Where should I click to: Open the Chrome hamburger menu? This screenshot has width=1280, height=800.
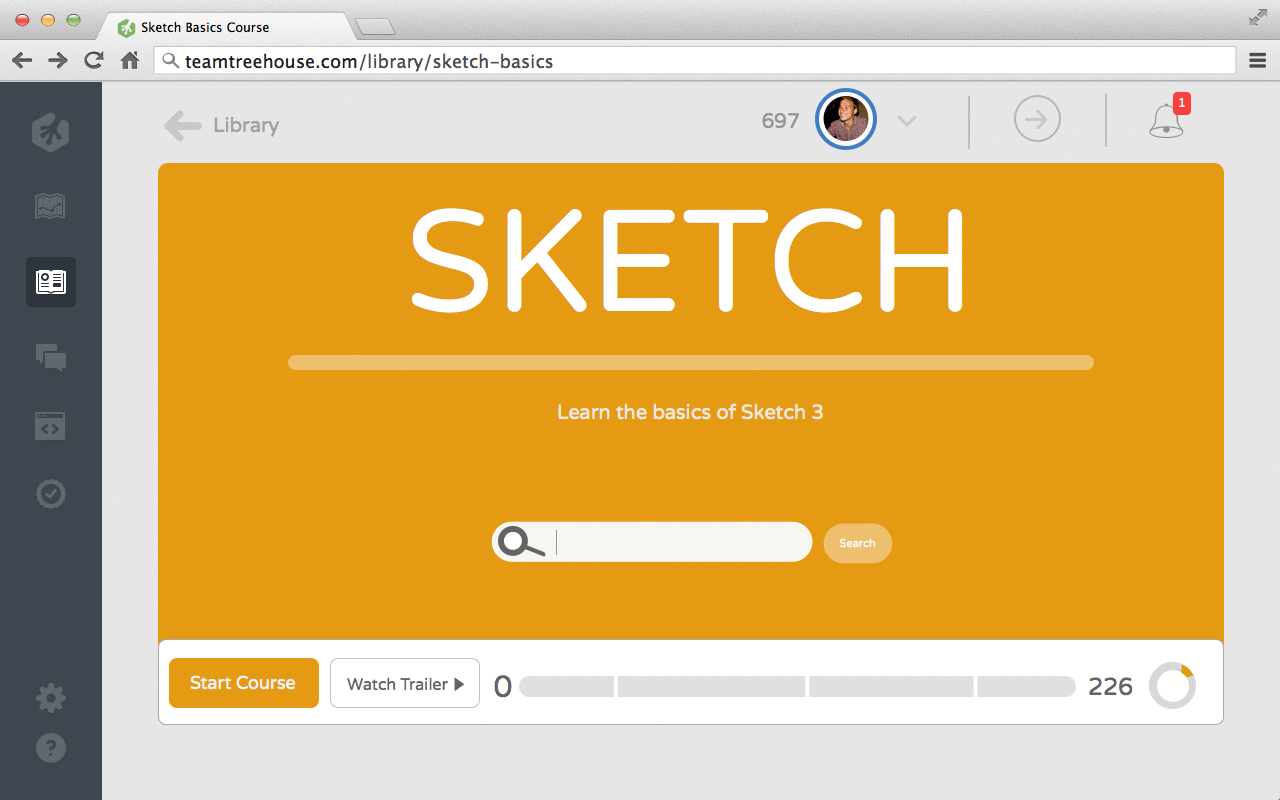1258,61
